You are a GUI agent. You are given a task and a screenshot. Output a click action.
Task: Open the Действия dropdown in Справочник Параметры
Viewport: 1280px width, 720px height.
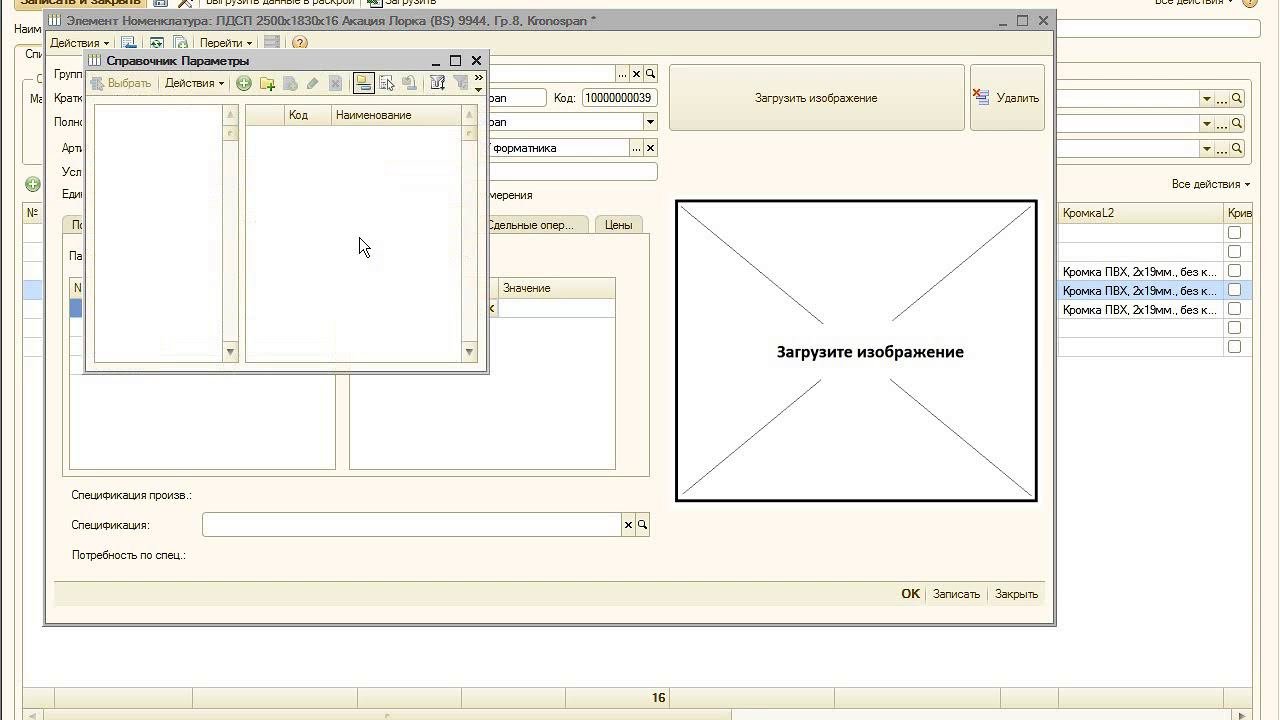[x=194, y=84]
